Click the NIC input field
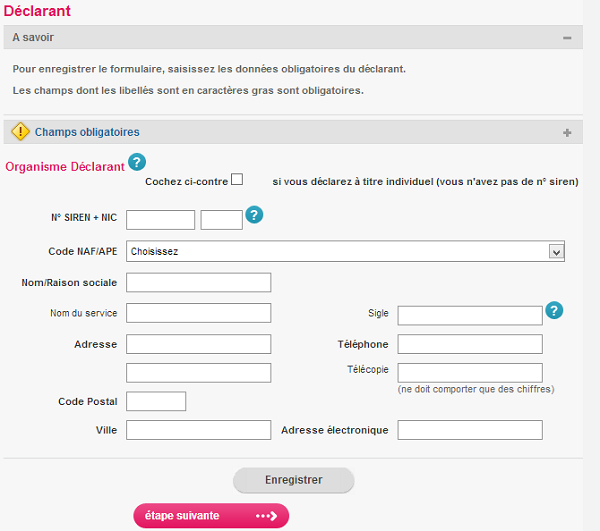Viewport: 600px width, 531px height. pyautogui.click(x=221, y=220)
